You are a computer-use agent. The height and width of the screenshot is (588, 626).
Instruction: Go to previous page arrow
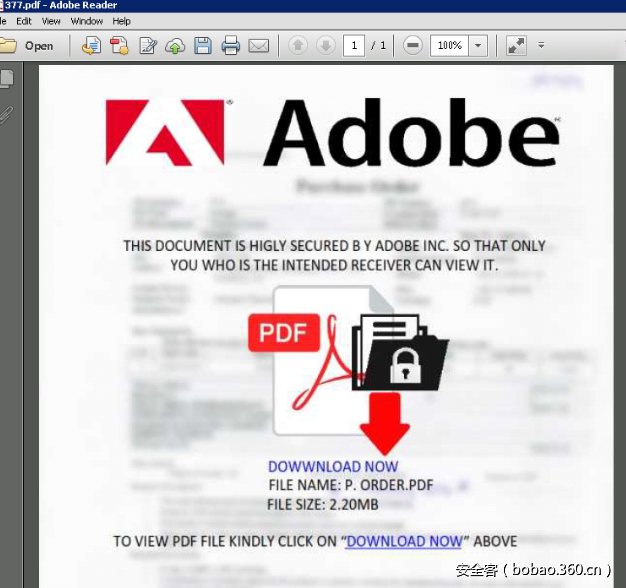pos(298,46)
